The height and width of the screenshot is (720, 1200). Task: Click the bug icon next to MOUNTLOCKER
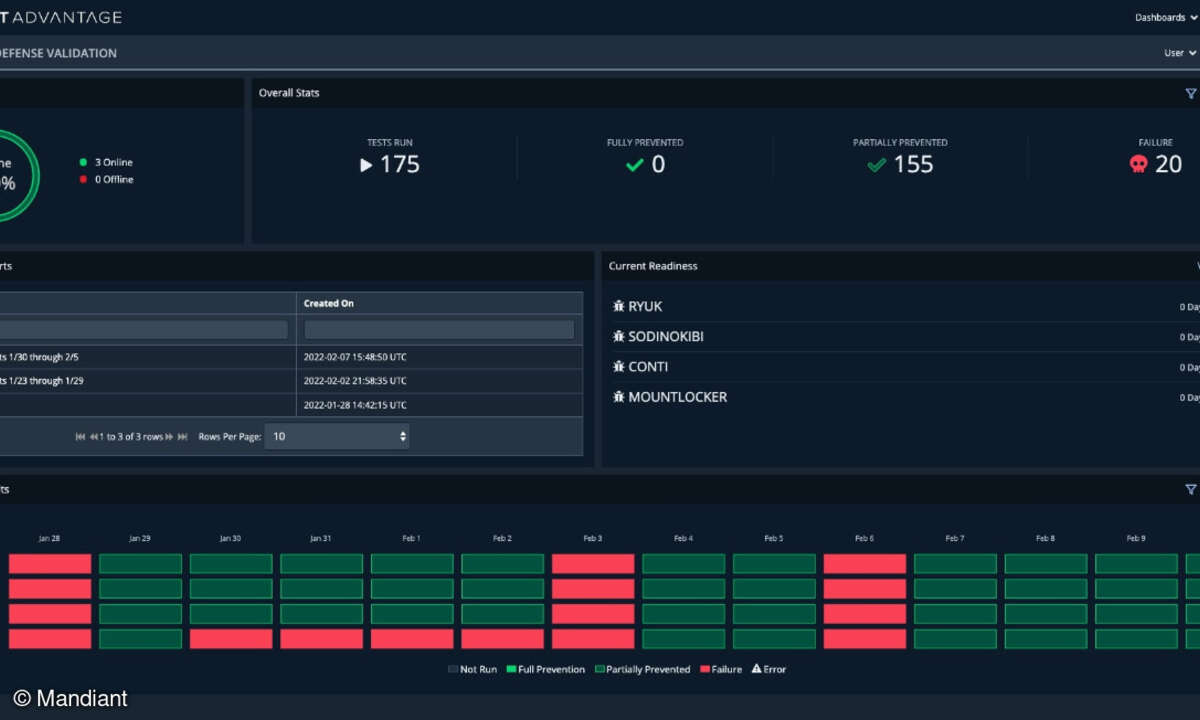618,397
